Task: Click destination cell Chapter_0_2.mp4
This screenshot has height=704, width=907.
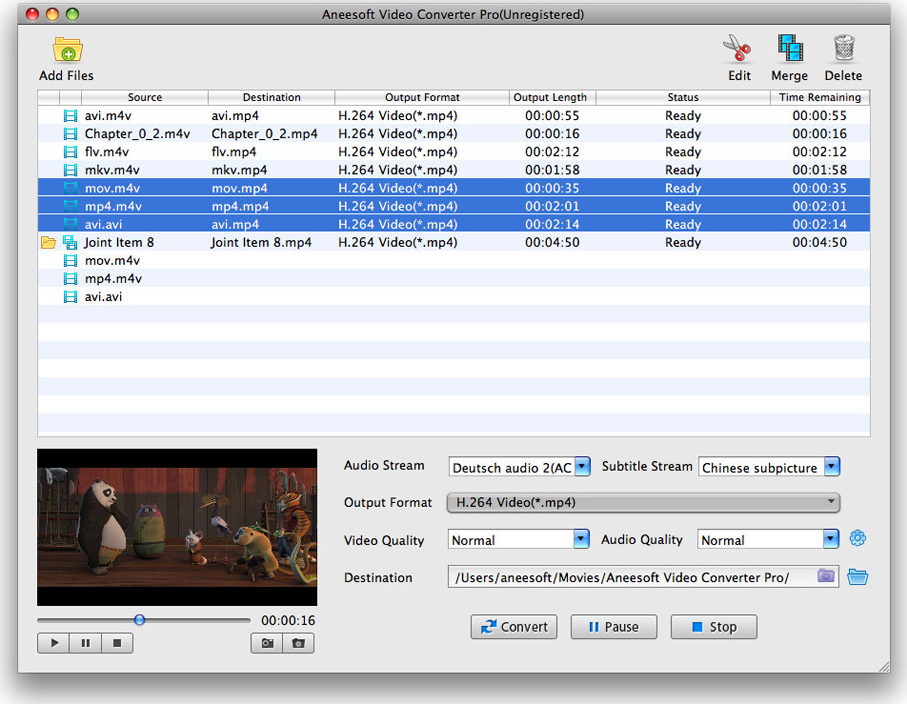Action: (x=264, y=134)
